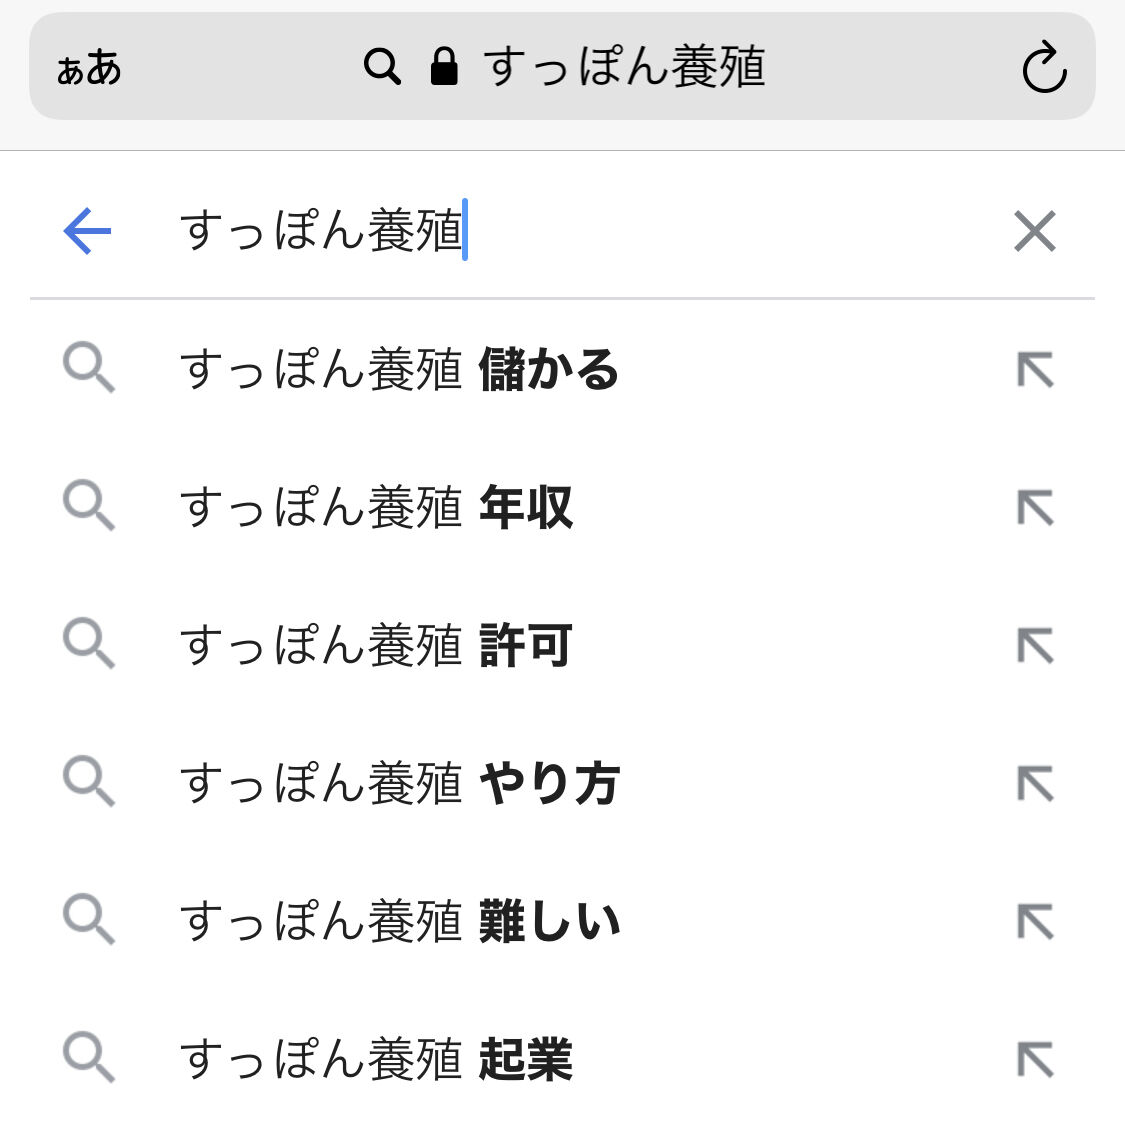Open the ぁあ reader format menu
1125x1126 pixels.
89,68
